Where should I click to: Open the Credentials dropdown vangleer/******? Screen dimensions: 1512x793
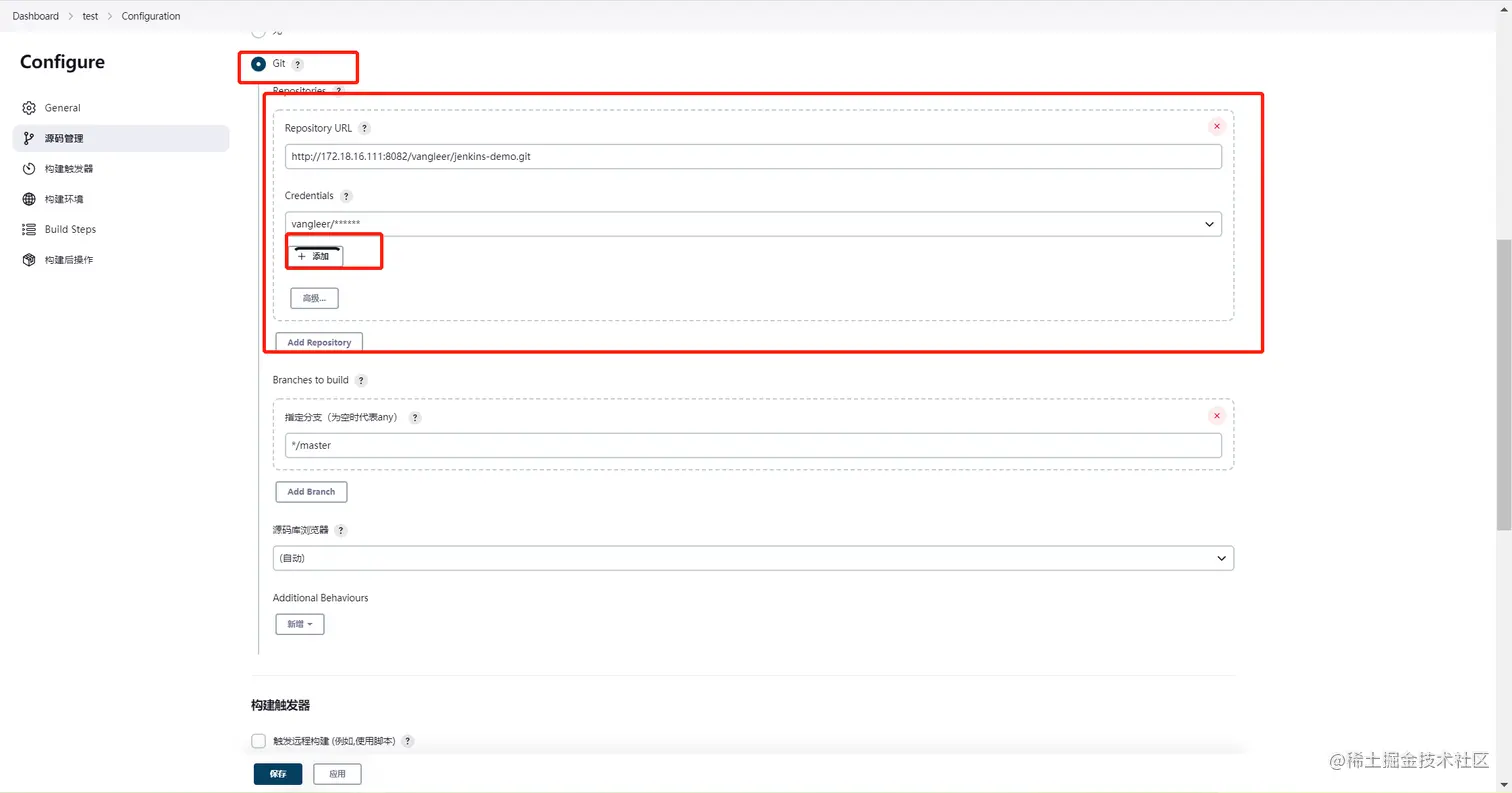point(753,224)
